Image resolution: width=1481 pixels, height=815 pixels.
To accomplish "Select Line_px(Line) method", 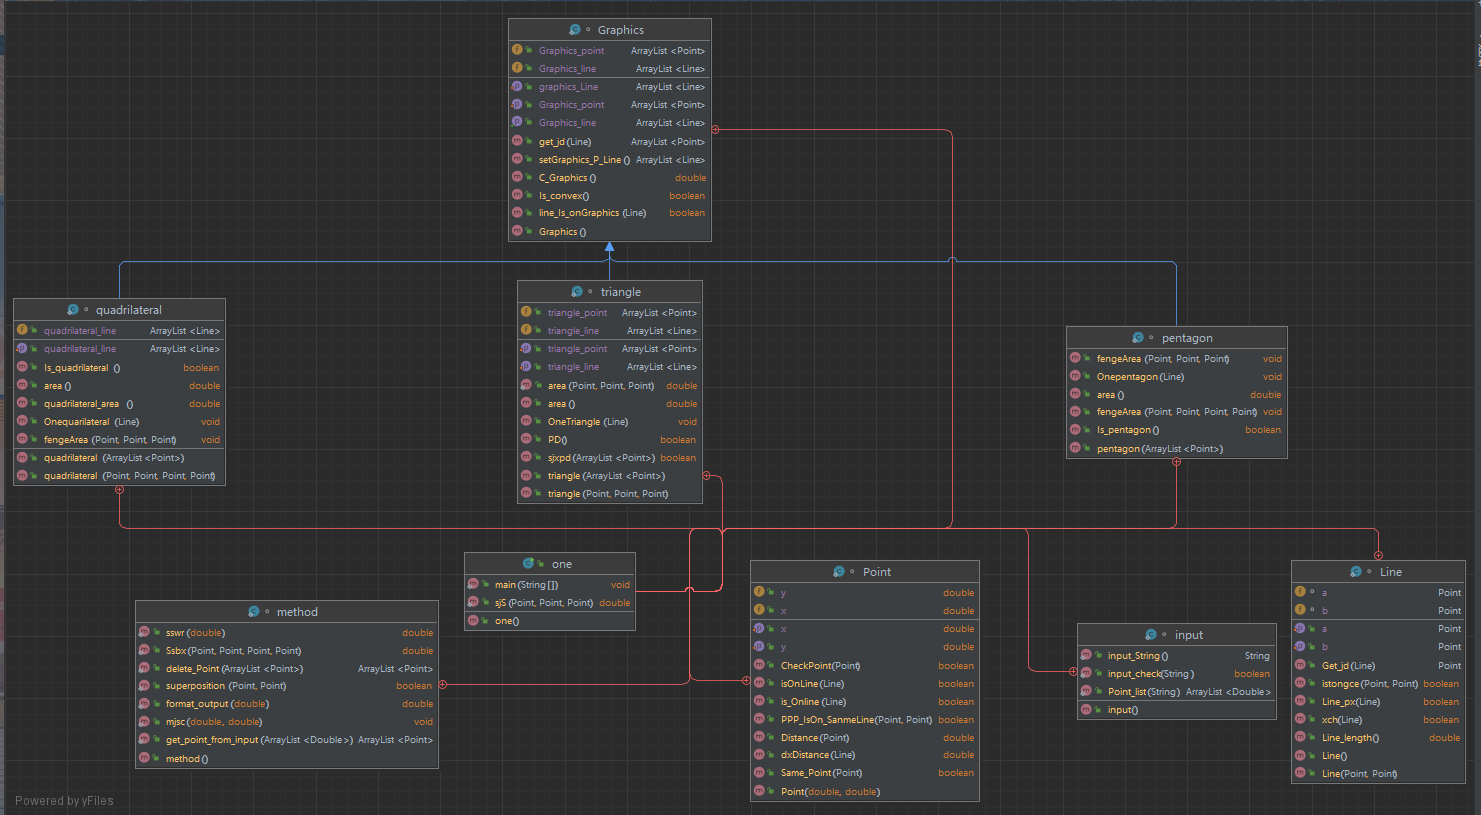I will [1351, 702].
